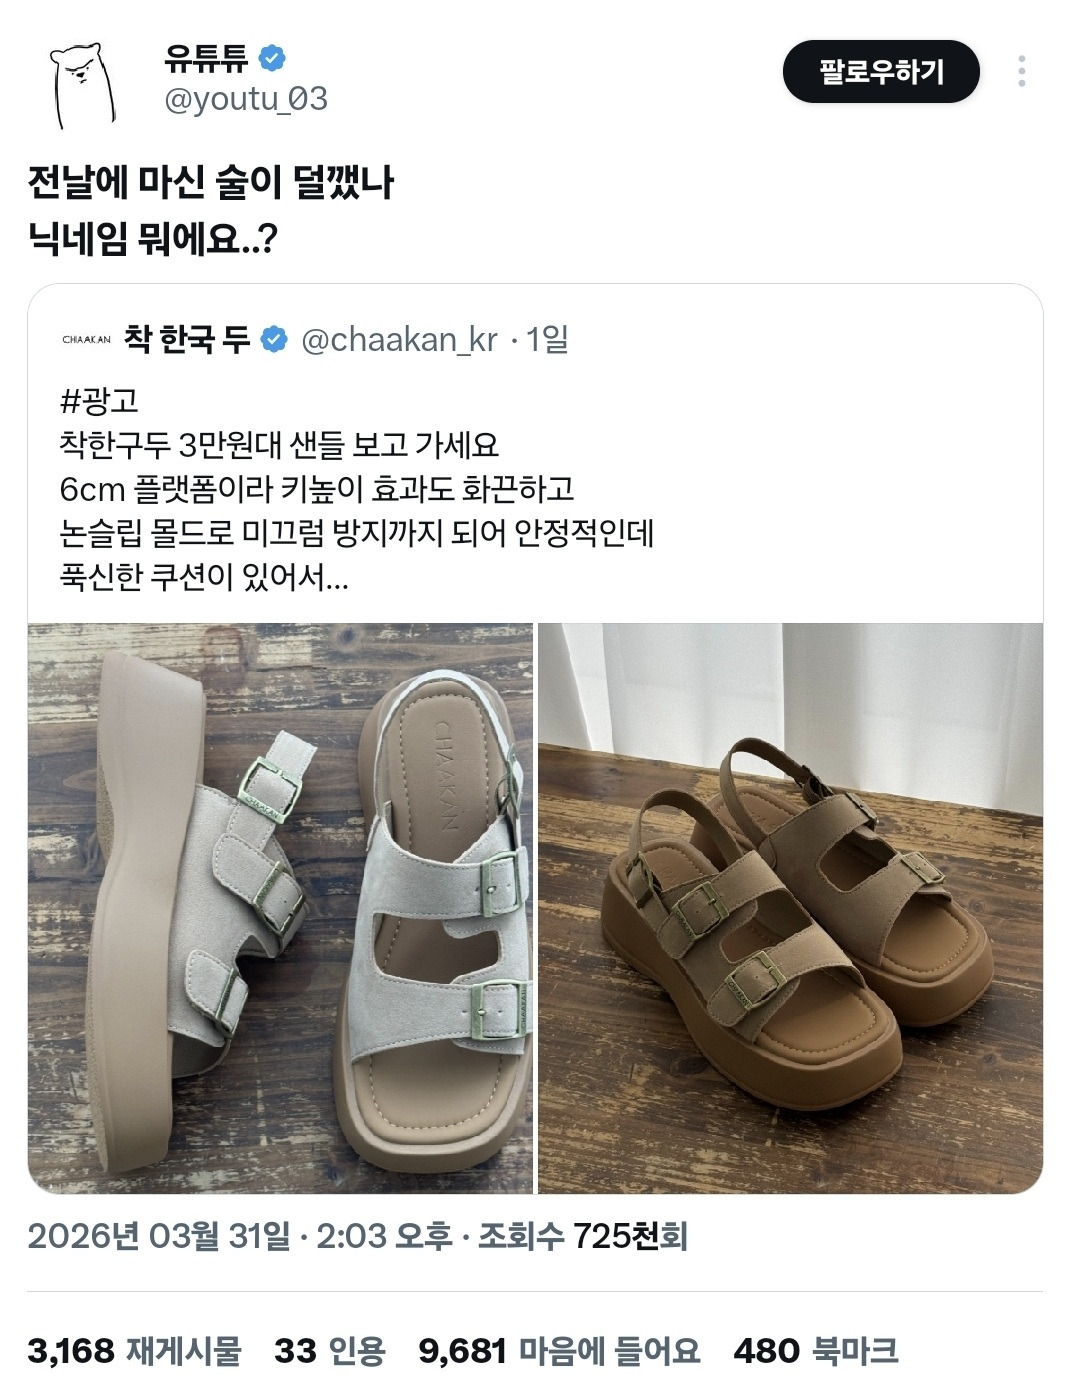
Task: Open the right brown sandals photo
Action: click(x=791, y=908)
